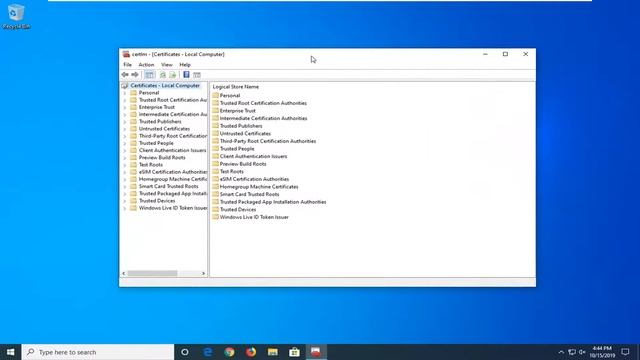Expand Preview Build Roots node in tree

coord(125,158)
